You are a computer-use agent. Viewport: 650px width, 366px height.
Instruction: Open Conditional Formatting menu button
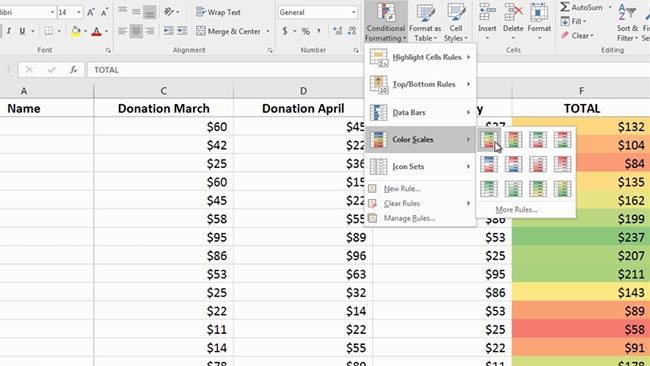click(386, 22)
